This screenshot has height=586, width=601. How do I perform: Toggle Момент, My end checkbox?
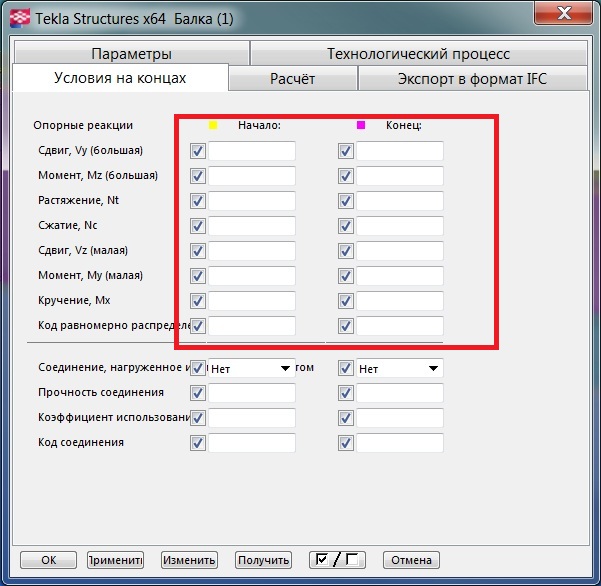pos(346,276)
